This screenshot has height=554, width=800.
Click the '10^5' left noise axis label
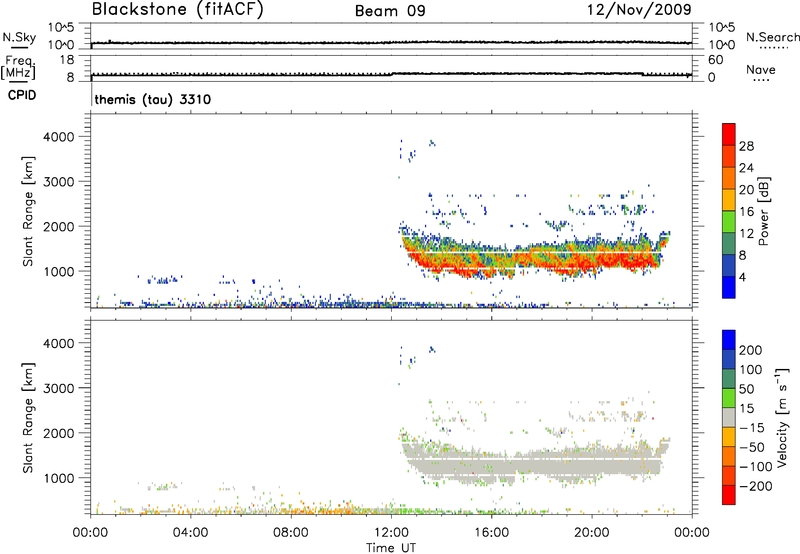pyautogui.click(x=61, y=27)
